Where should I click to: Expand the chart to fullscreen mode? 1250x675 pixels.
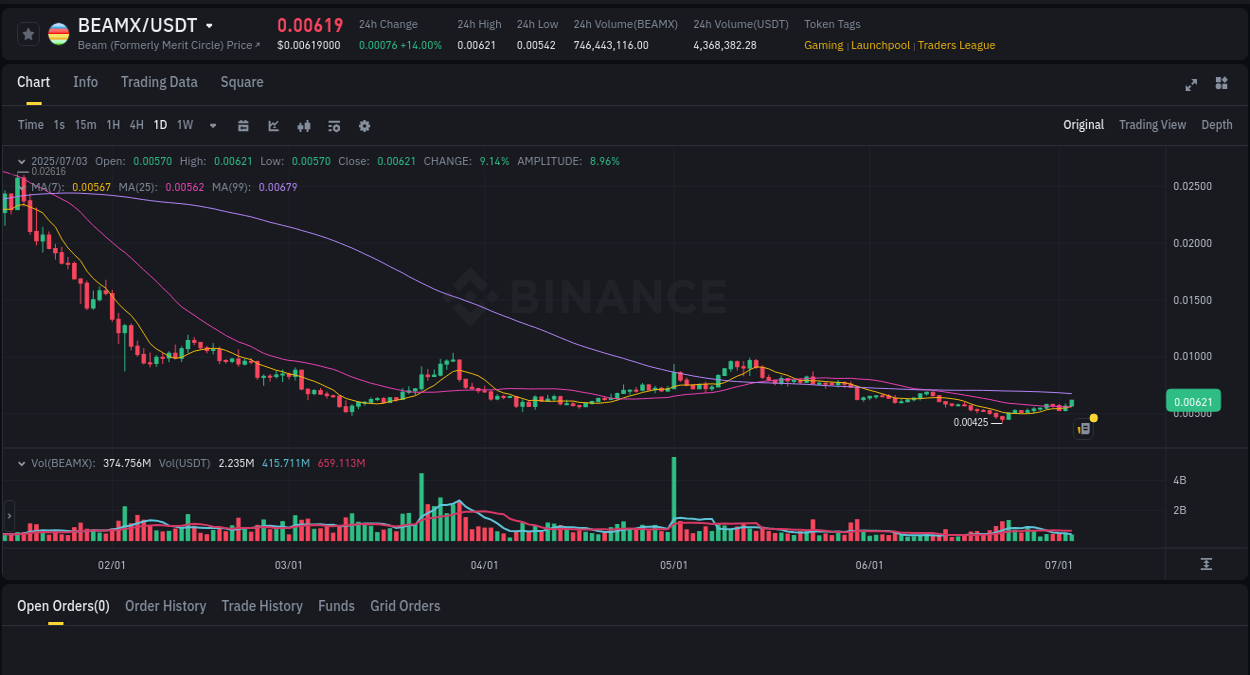pos(1190,85)
